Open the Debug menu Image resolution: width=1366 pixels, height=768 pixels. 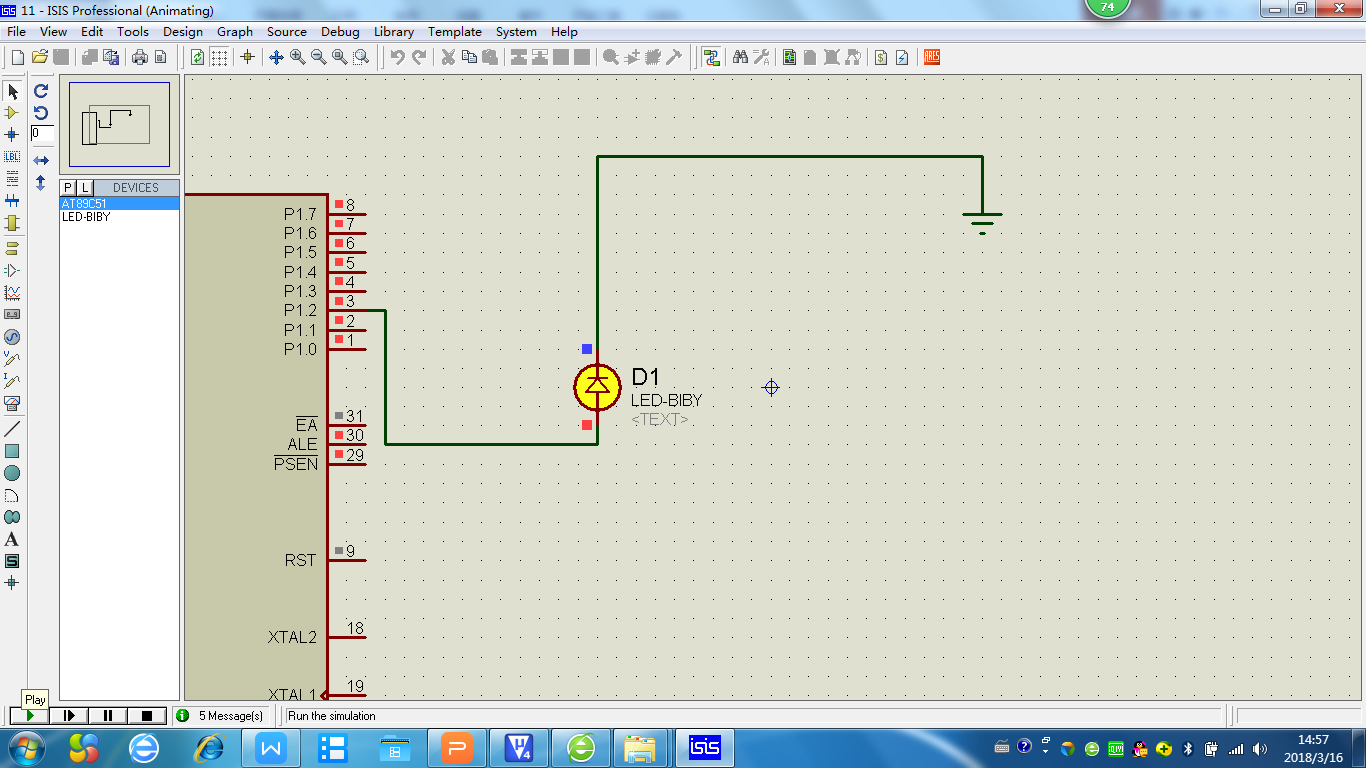point(340,32)
